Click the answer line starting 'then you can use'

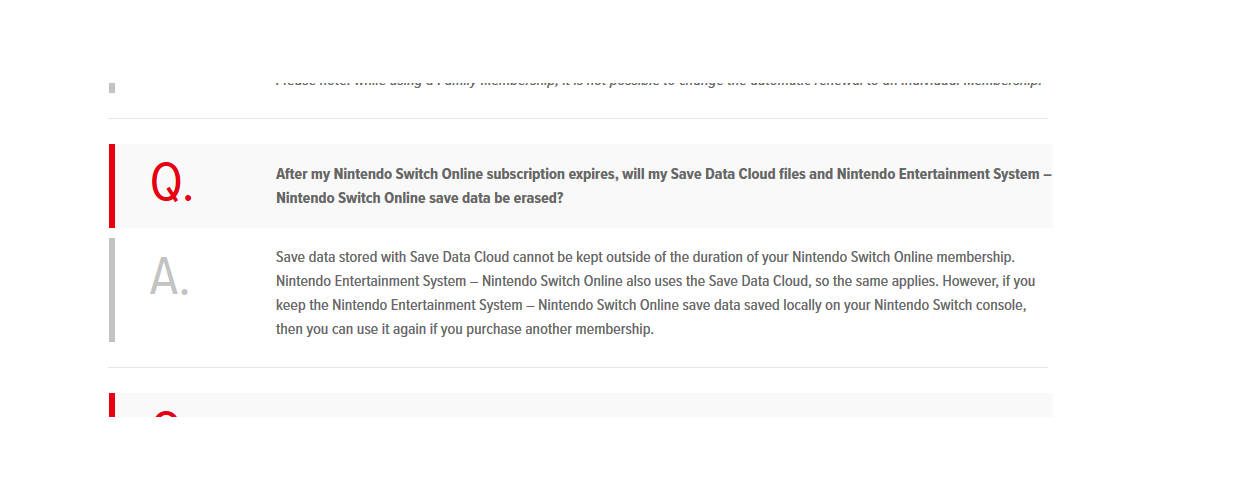[465, 329]
